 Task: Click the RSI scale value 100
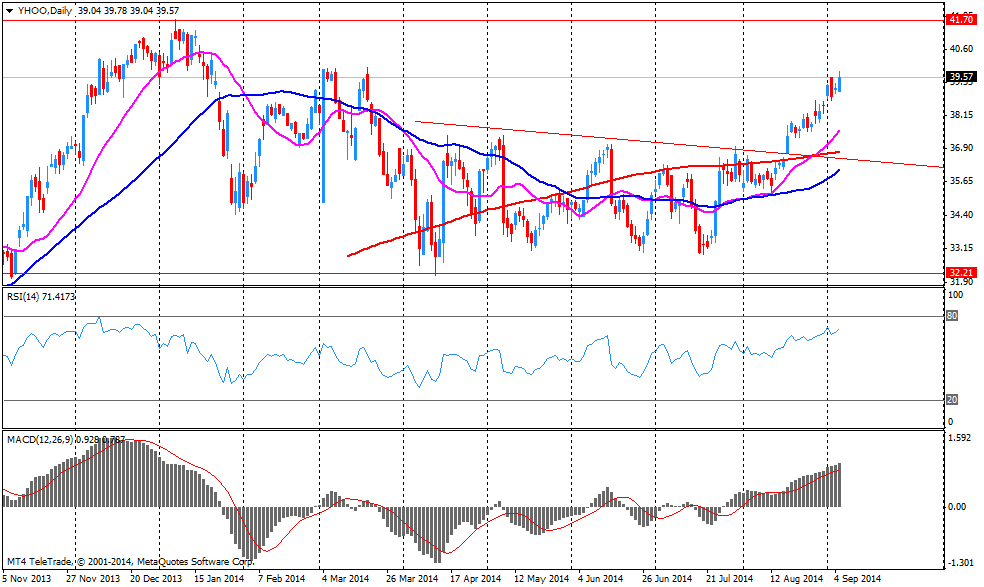click(x=955, y=295)
